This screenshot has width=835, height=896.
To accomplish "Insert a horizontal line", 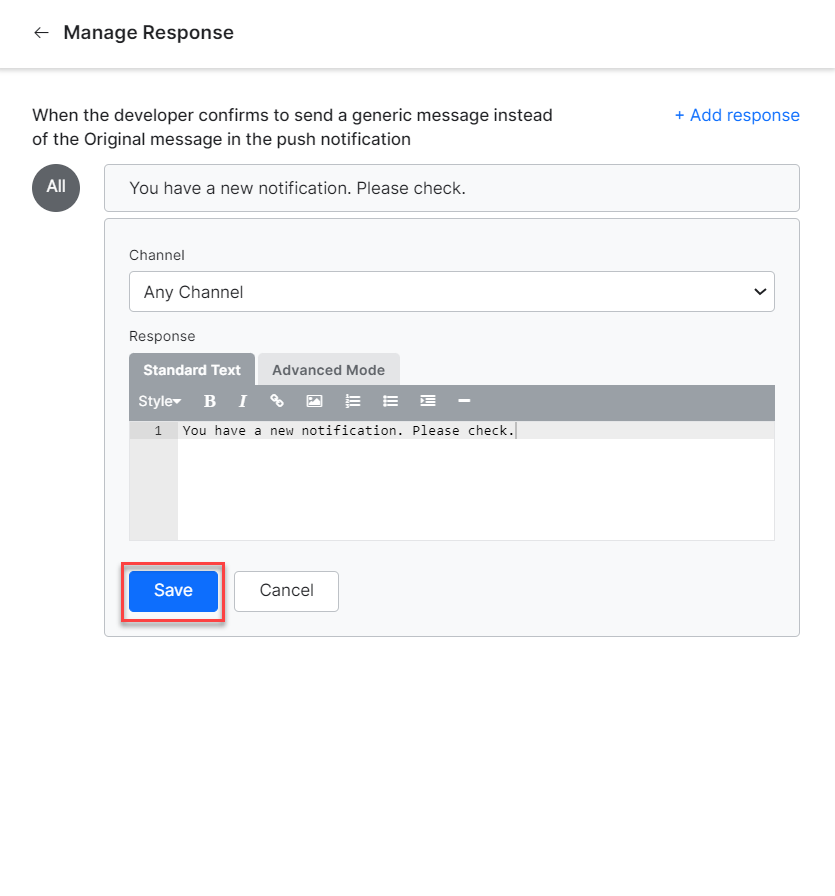I will tap(464, 401).
